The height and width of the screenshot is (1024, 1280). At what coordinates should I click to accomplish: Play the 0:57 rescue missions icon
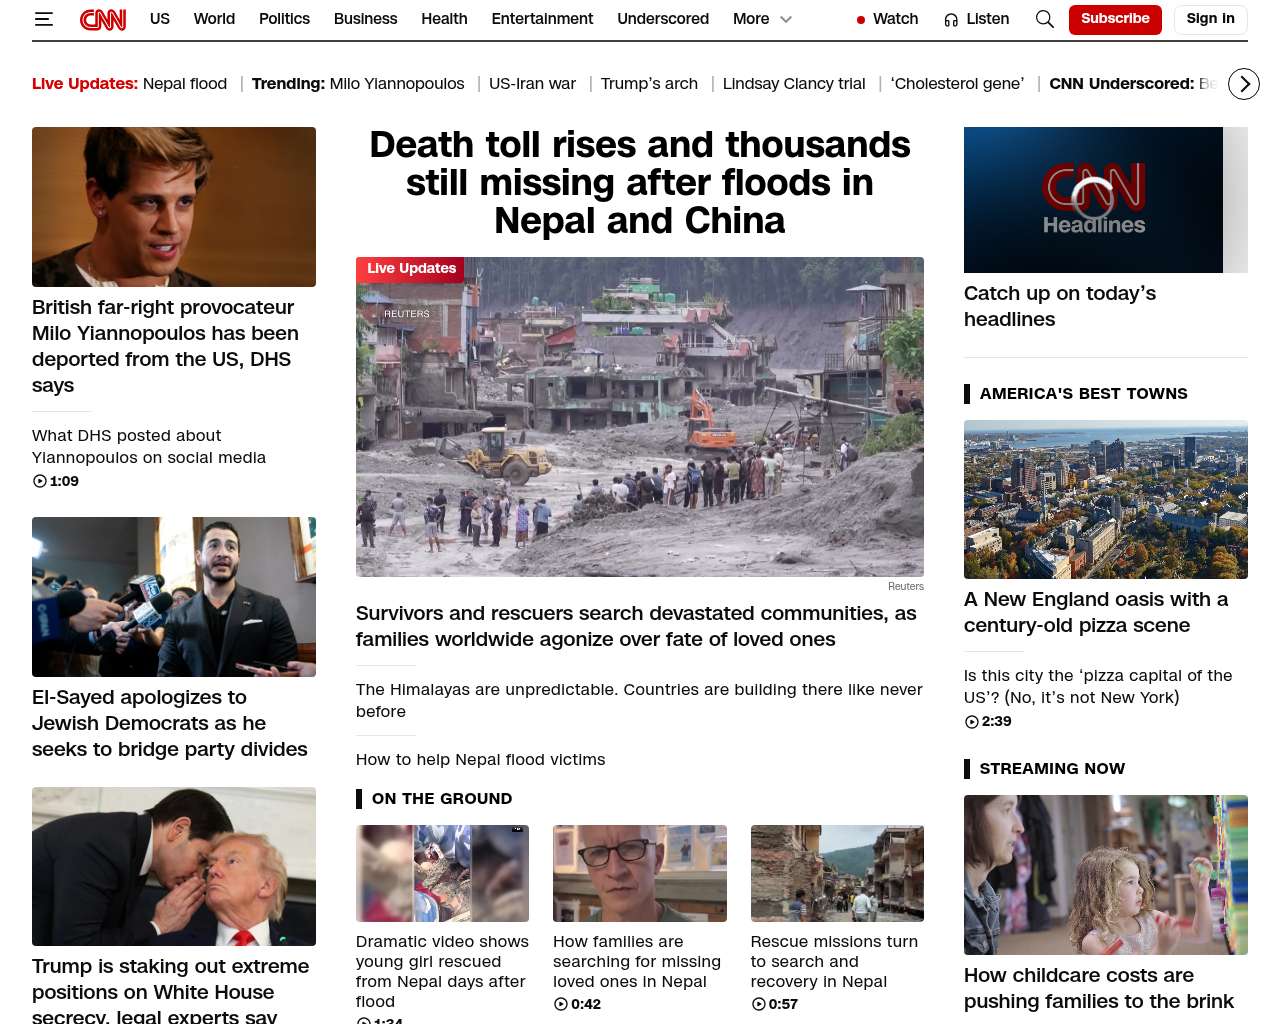point(758,1004)
